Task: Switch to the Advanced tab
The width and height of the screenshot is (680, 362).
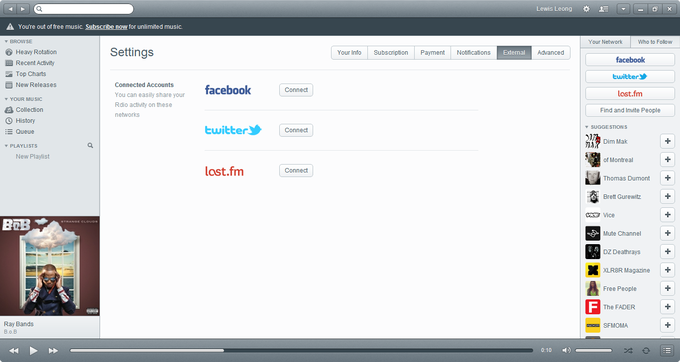Action: [551, 52]
